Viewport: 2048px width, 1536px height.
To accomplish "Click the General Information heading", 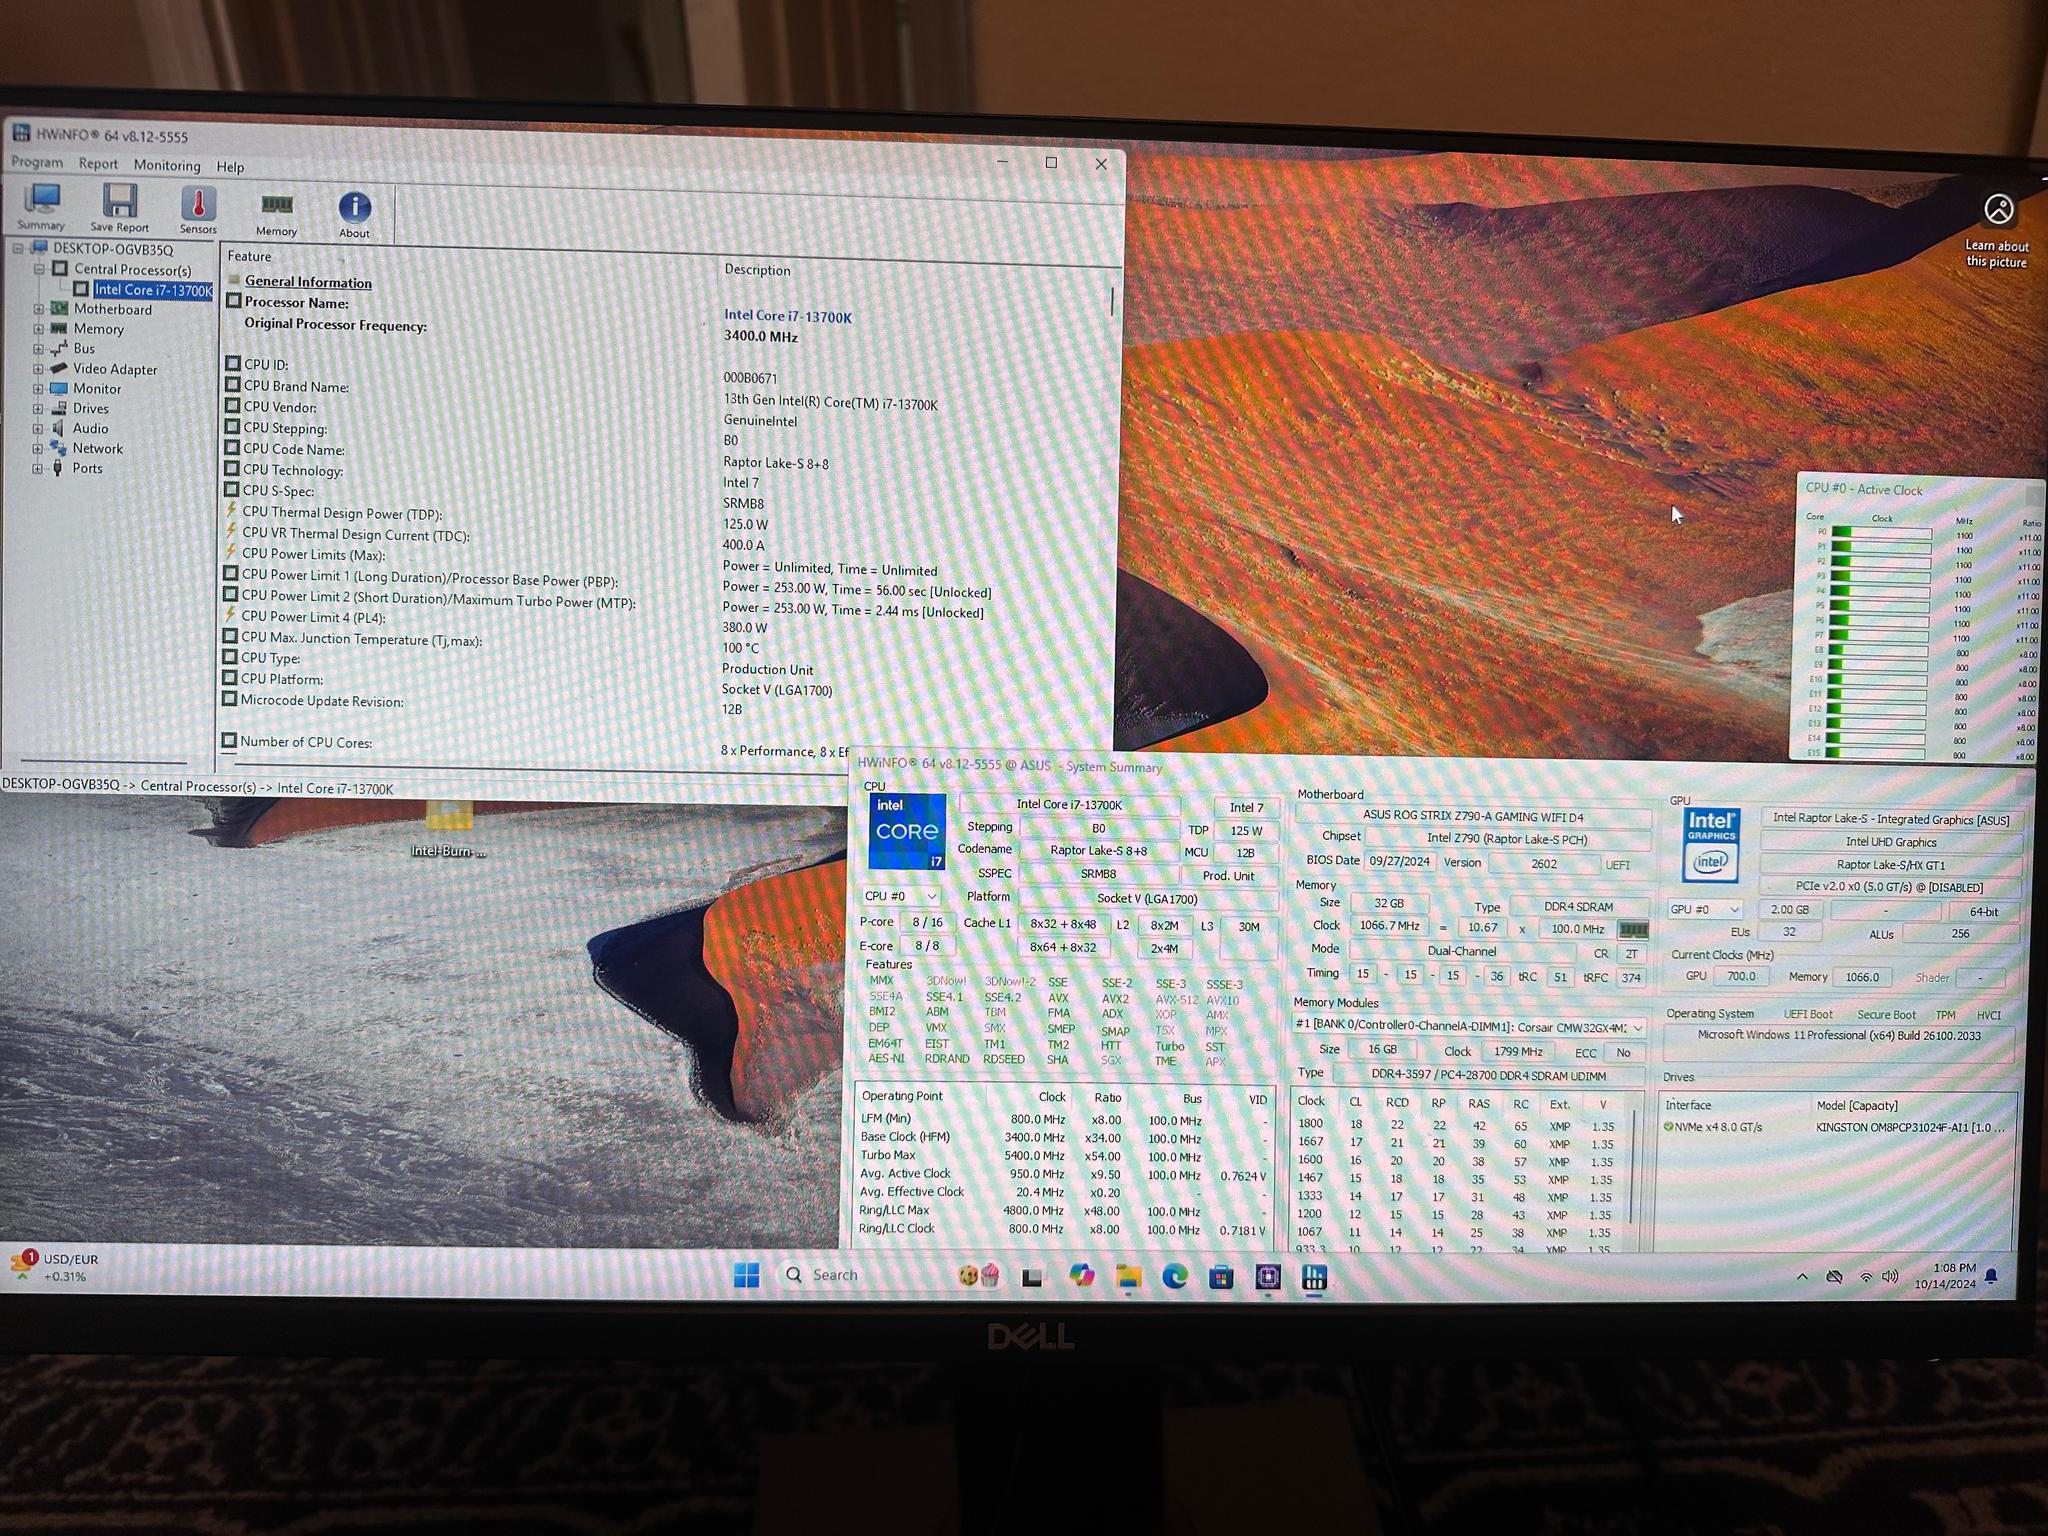I will (x=308, y=282).
